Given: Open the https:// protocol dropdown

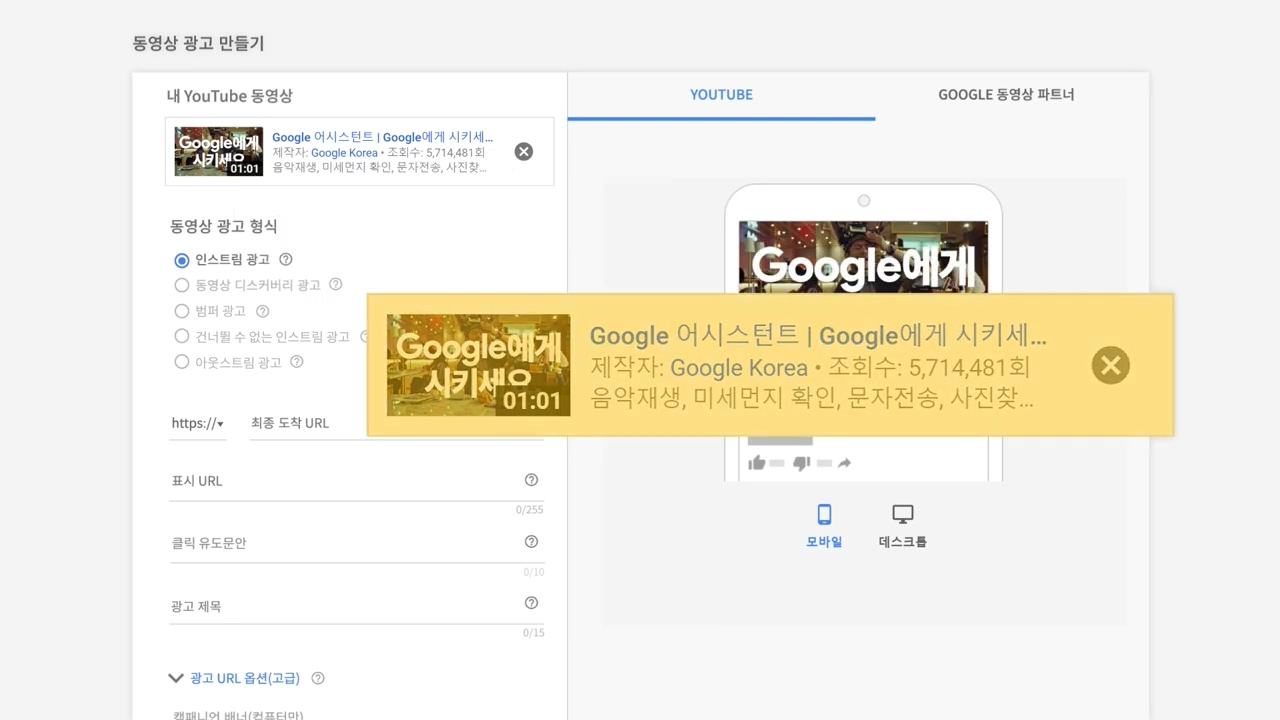Looking at the screenshot, I should tap(198, 423).
